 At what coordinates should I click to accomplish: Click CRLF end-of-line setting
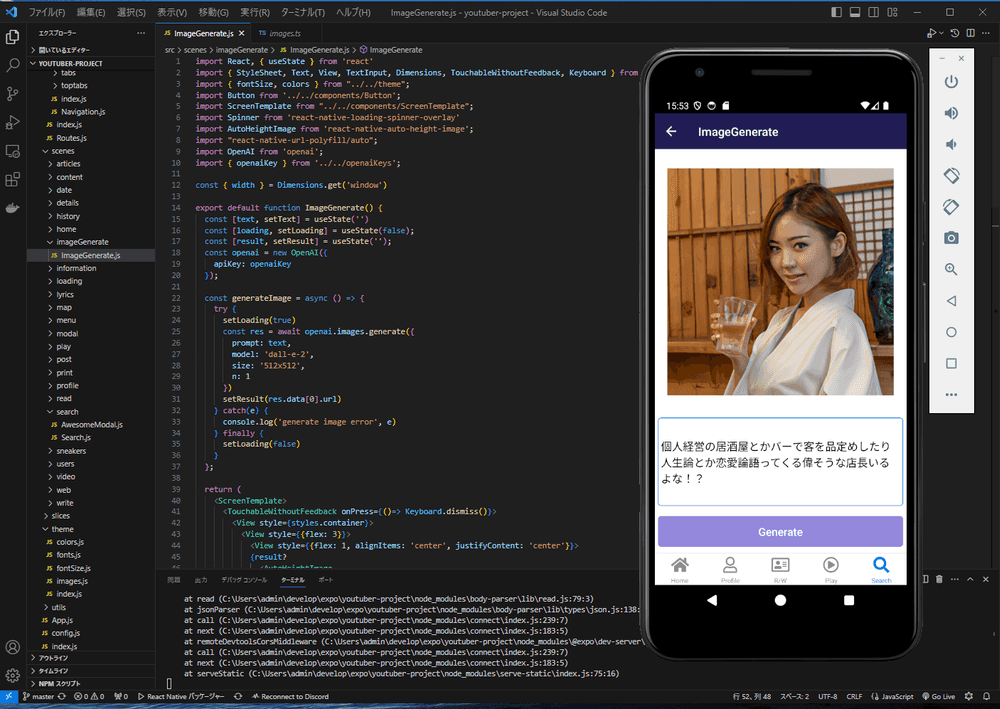[854, 696]
